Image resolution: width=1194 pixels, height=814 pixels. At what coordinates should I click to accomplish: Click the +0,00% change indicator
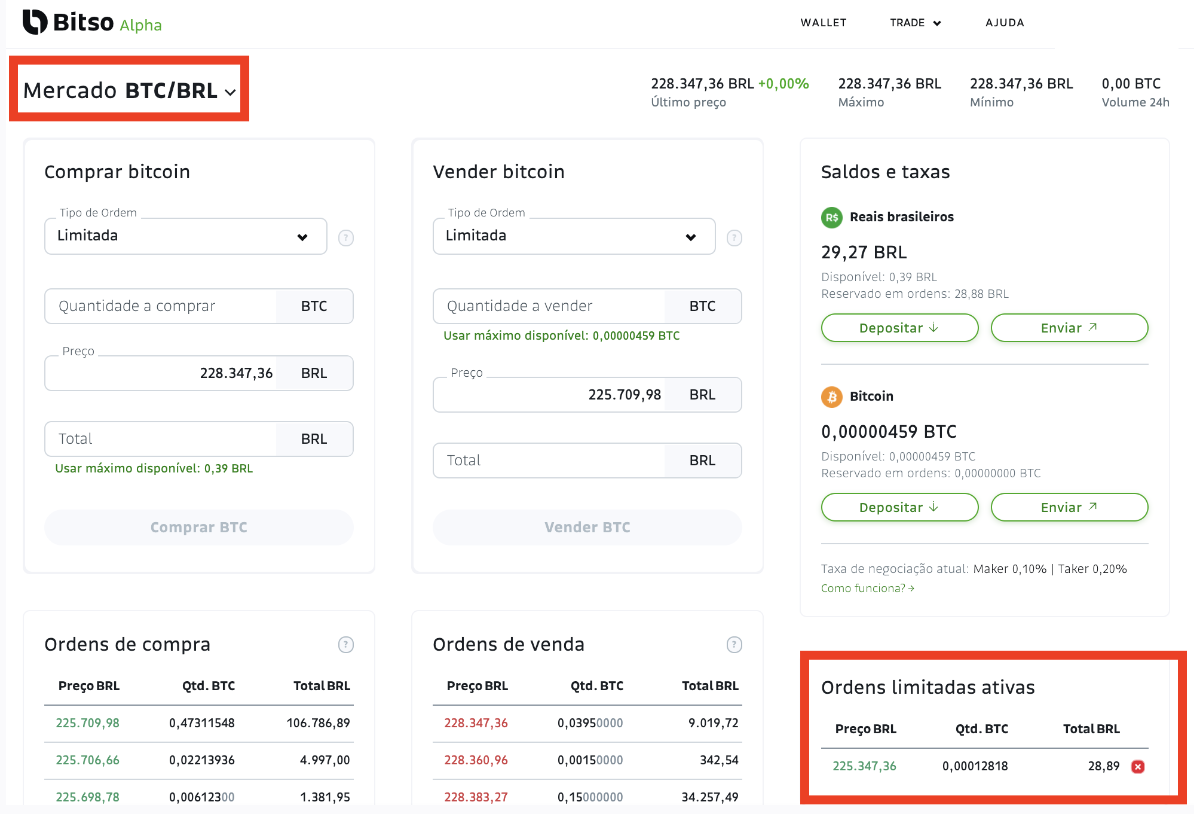click(784, 84)
